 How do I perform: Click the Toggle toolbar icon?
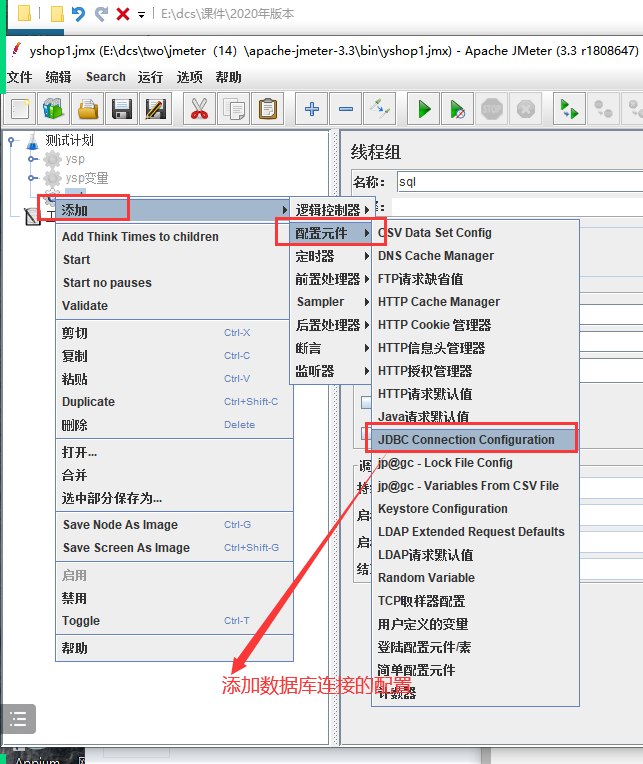pyautogui.click(x=380, y=109)
